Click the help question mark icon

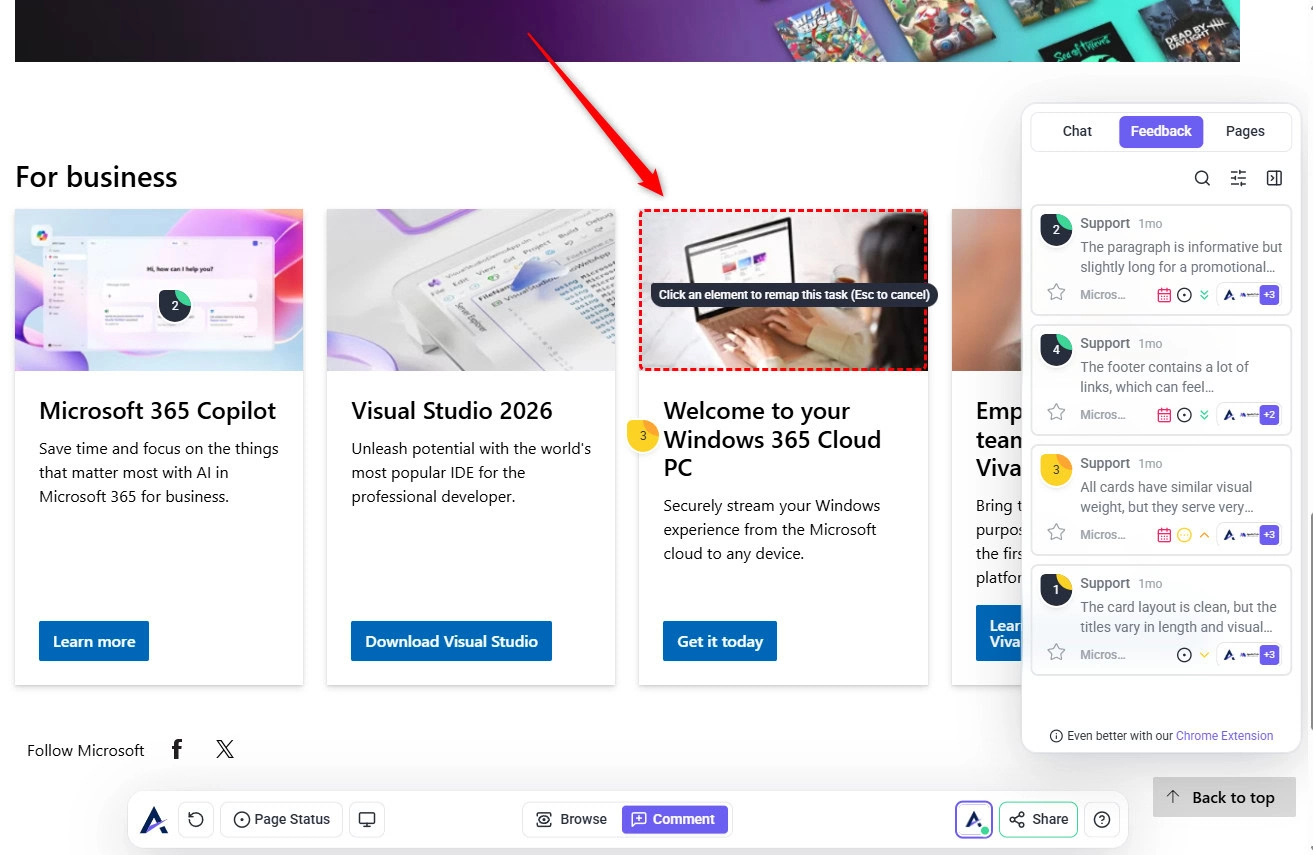tap(1102, 819)
